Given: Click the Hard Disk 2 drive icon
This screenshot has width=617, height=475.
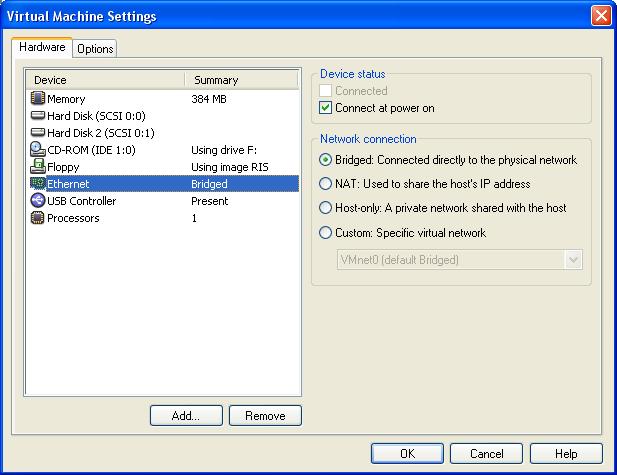Looking at the screenshot, I should coord(38,133).
